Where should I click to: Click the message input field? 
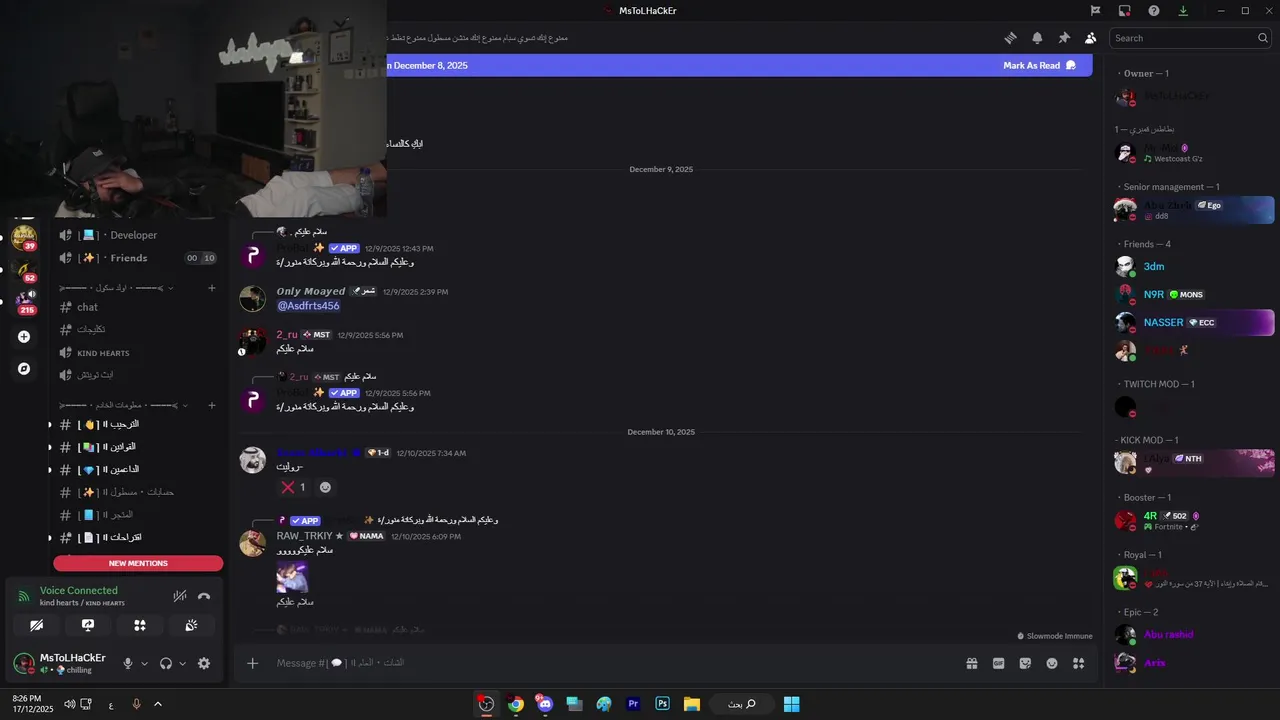click(x=610, y=663)
